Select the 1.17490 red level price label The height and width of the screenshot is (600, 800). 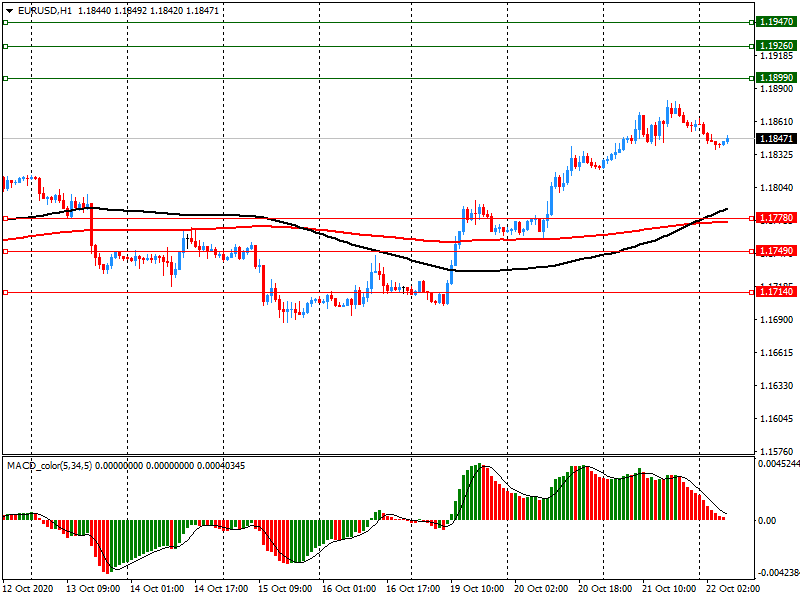tap(776, 251)
